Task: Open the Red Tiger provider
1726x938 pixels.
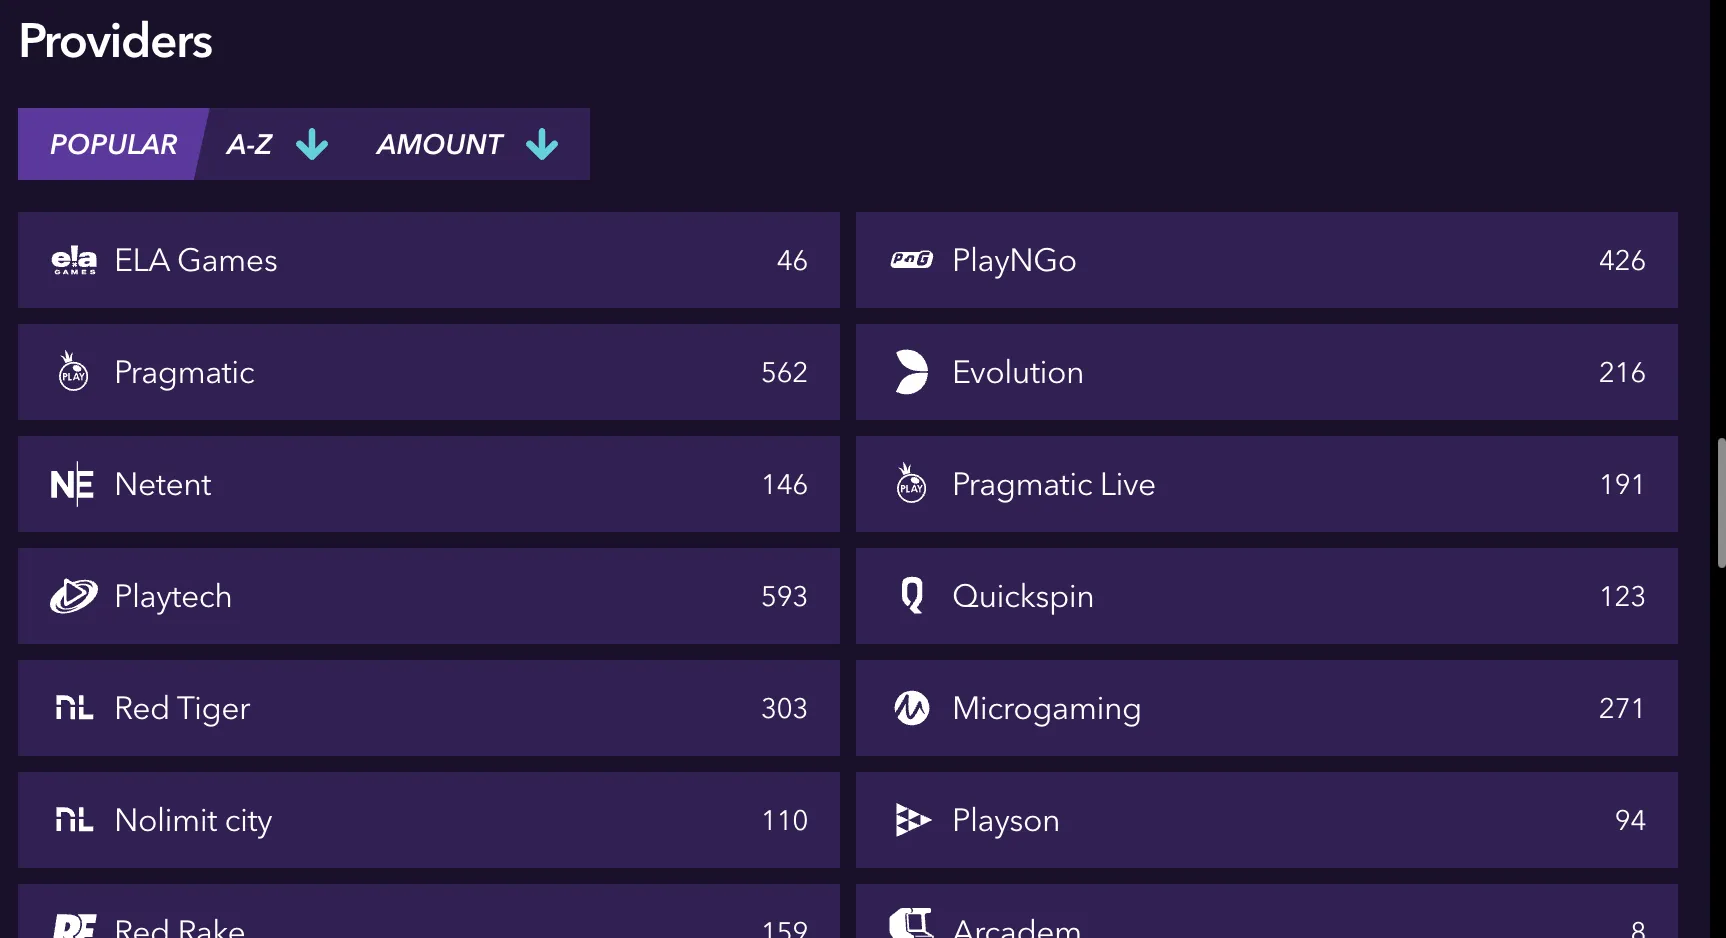Action: [428, 708]
